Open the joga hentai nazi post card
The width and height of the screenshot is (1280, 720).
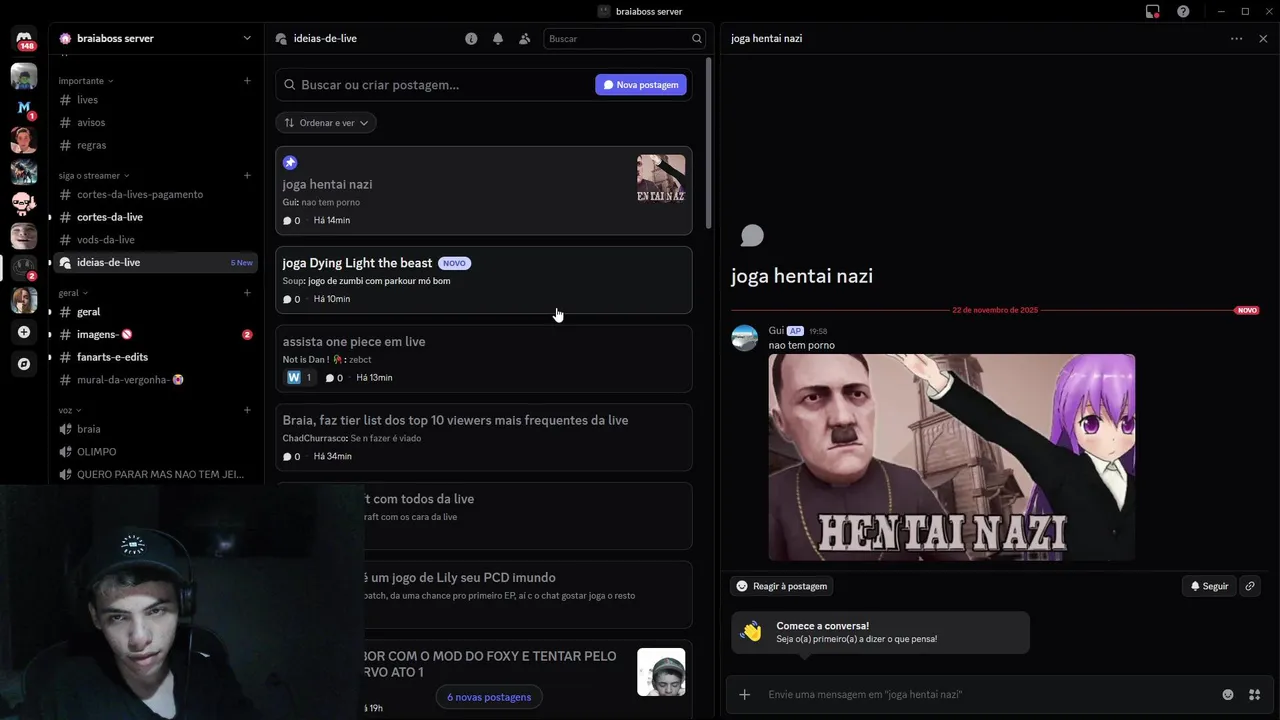pyautogui.click(x=484, y=191)
